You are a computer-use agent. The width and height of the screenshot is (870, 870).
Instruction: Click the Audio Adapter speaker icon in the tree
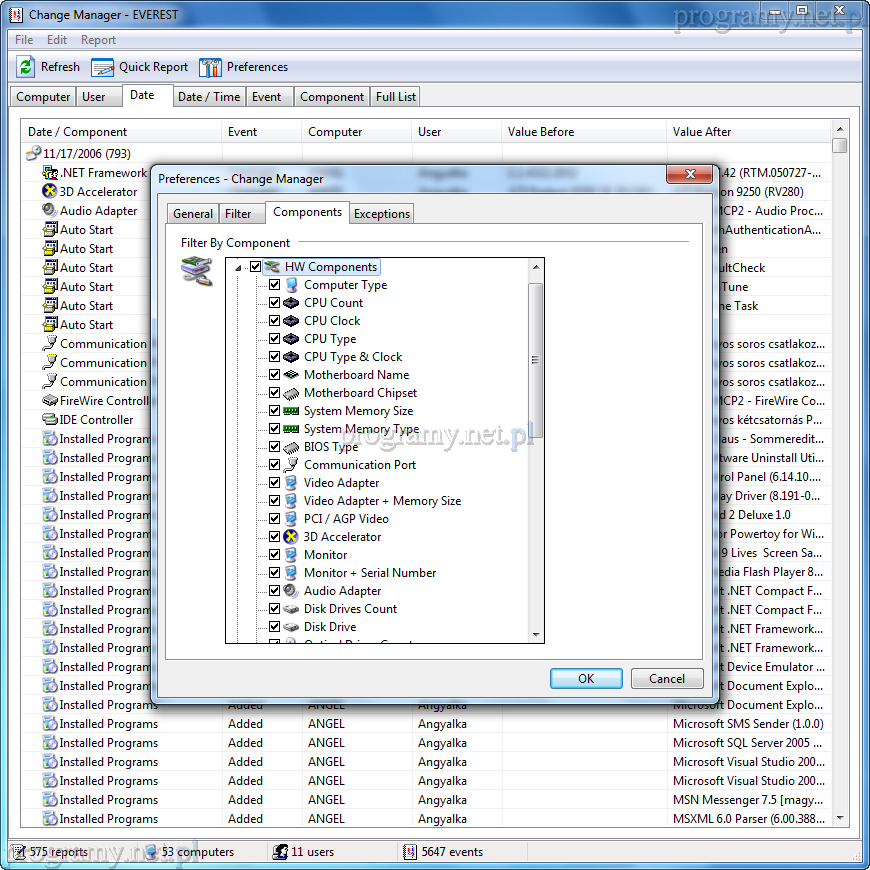pos(291,591)
